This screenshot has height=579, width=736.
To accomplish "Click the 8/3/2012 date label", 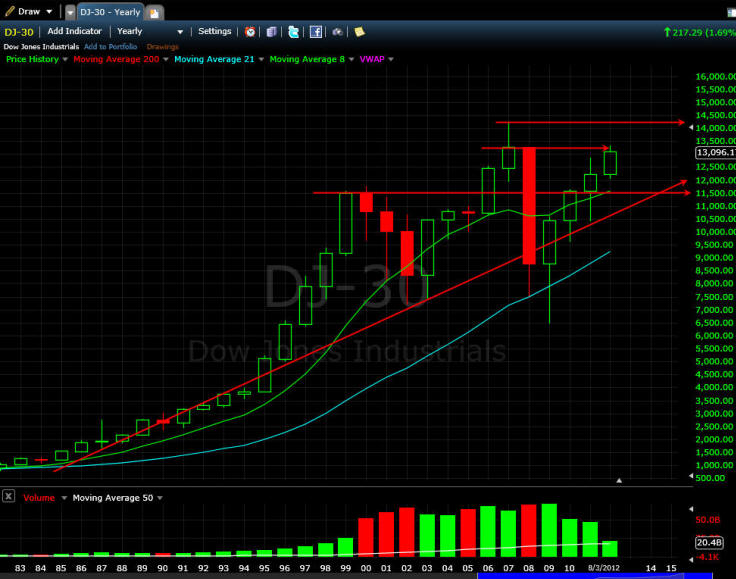I will click(x=604, y=568).
